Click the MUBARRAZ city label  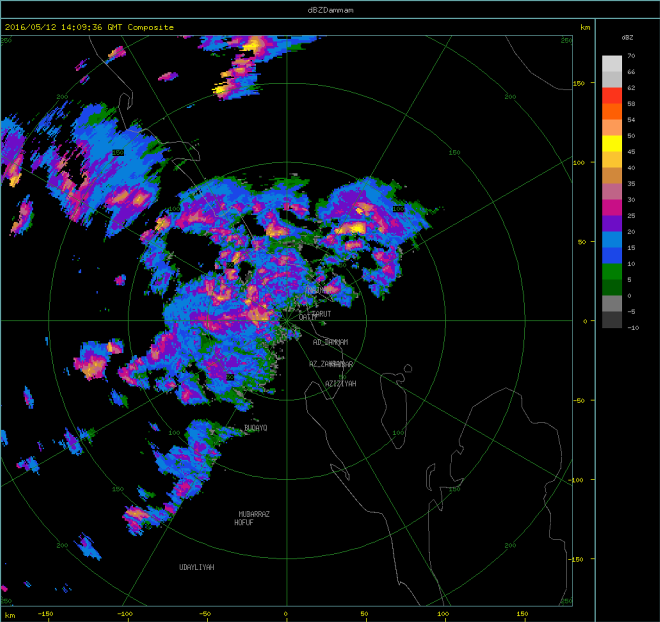pos(254,514)
